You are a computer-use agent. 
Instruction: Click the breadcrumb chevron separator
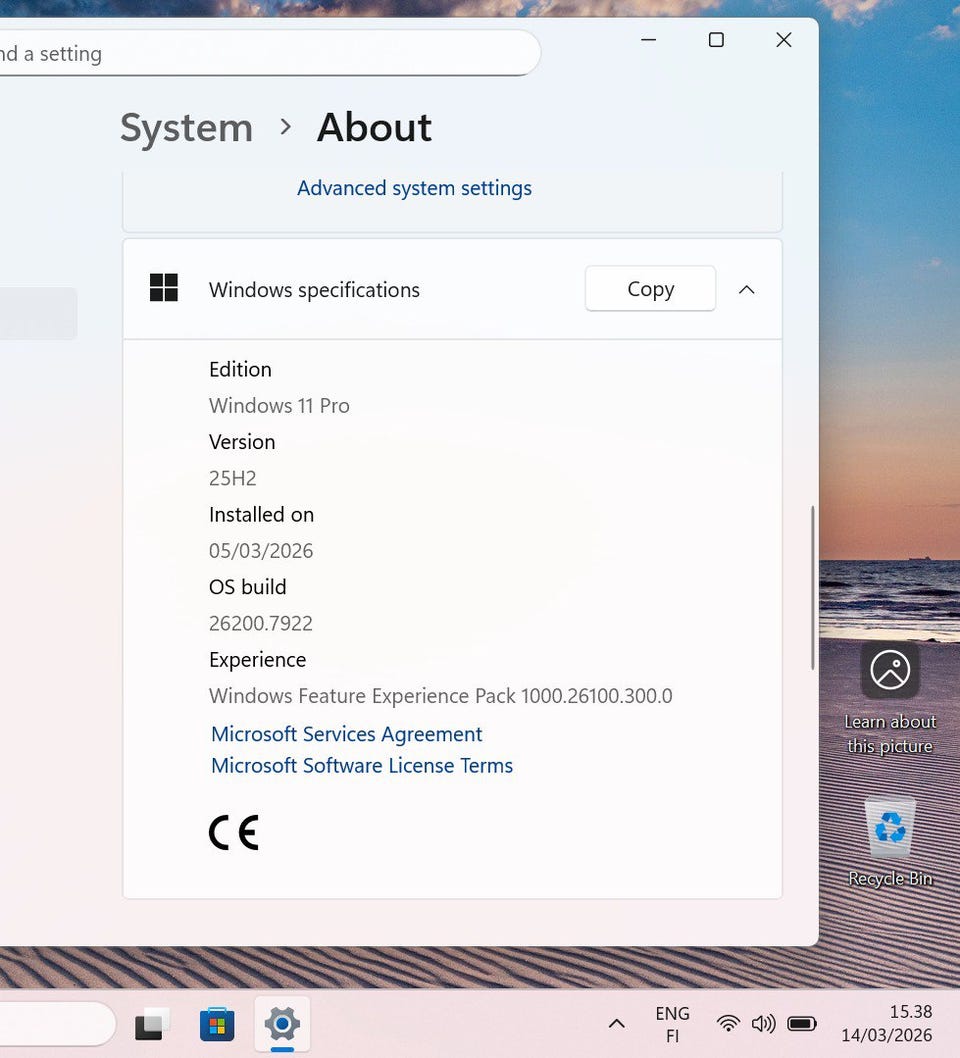click(x=285, y=127)
